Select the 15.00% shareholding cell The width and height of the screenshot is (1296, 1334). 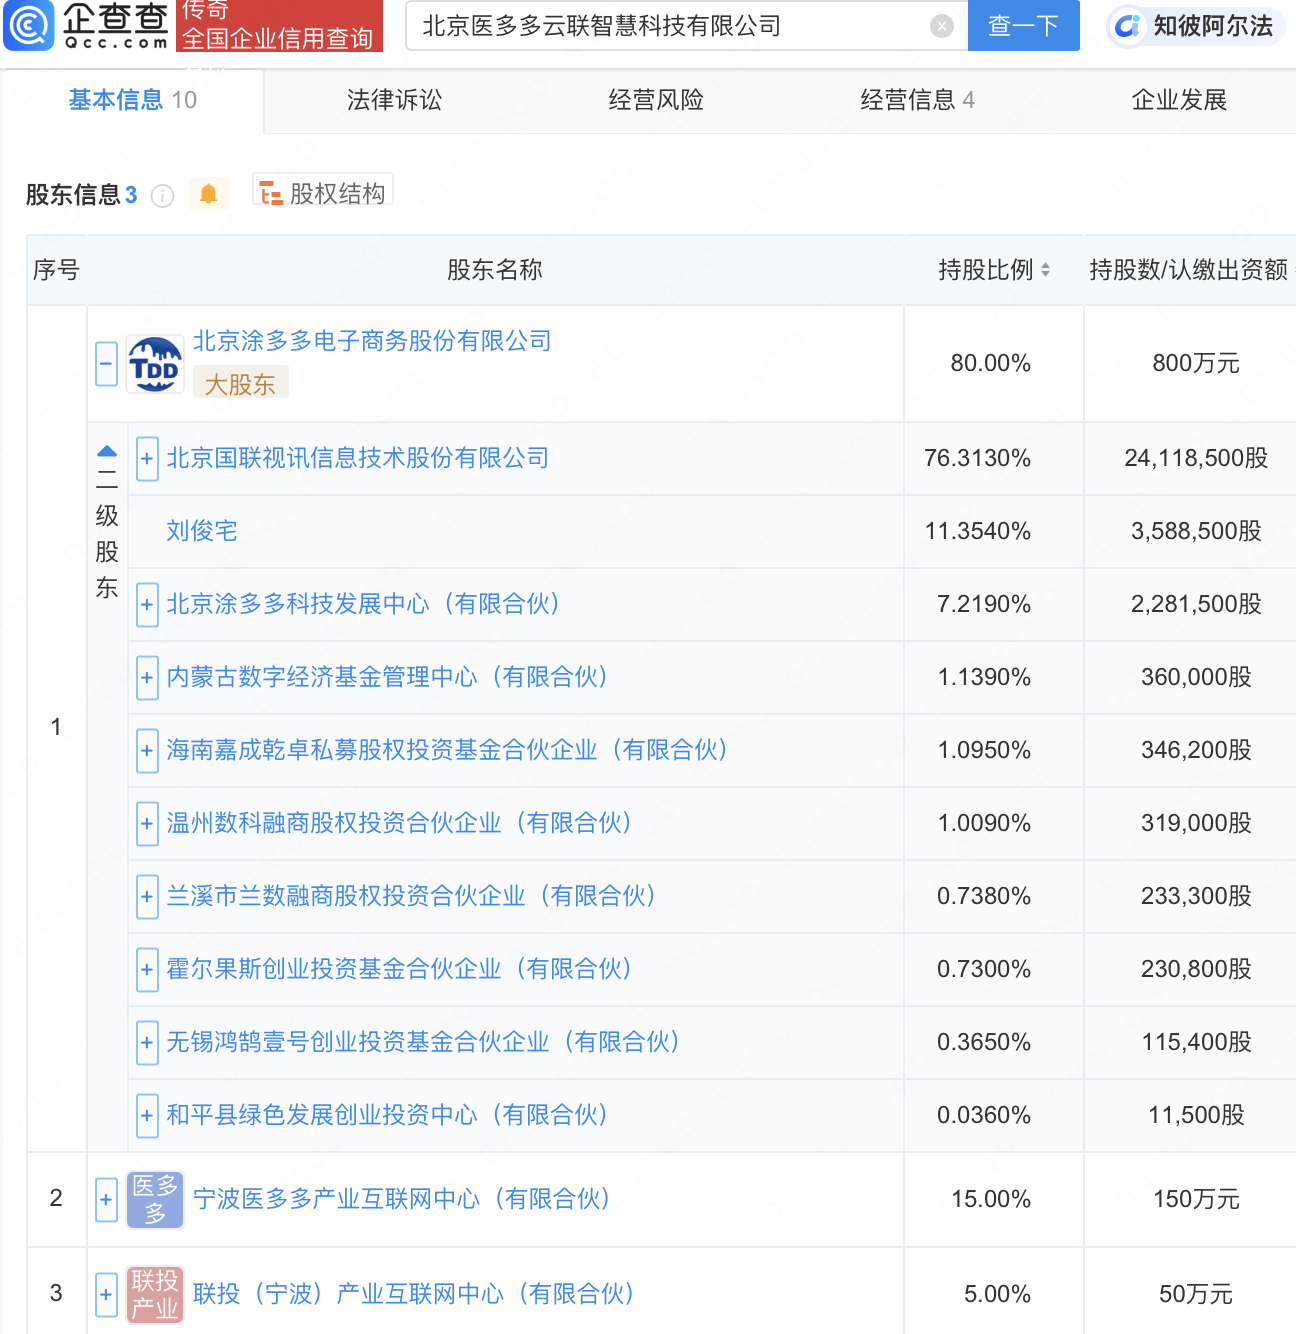point(994,1199)
